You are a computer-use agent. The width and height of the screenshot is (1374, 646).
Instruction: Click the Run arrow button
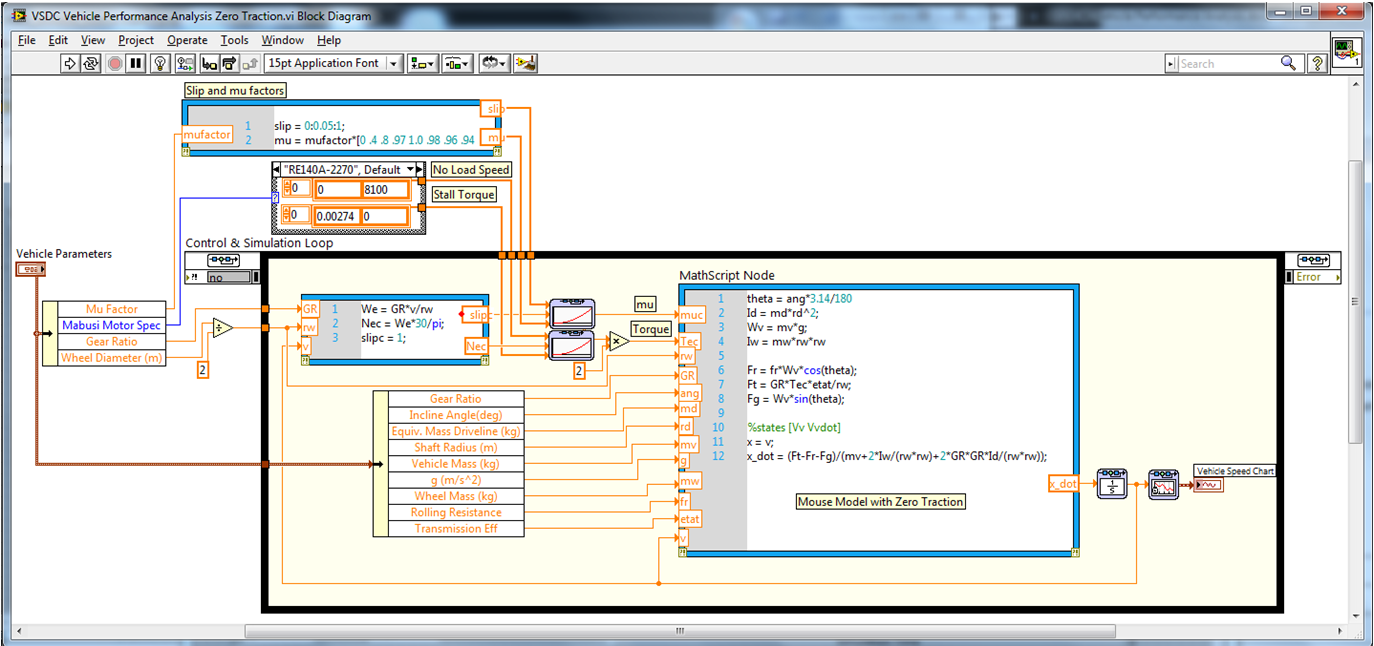(70, 63)
